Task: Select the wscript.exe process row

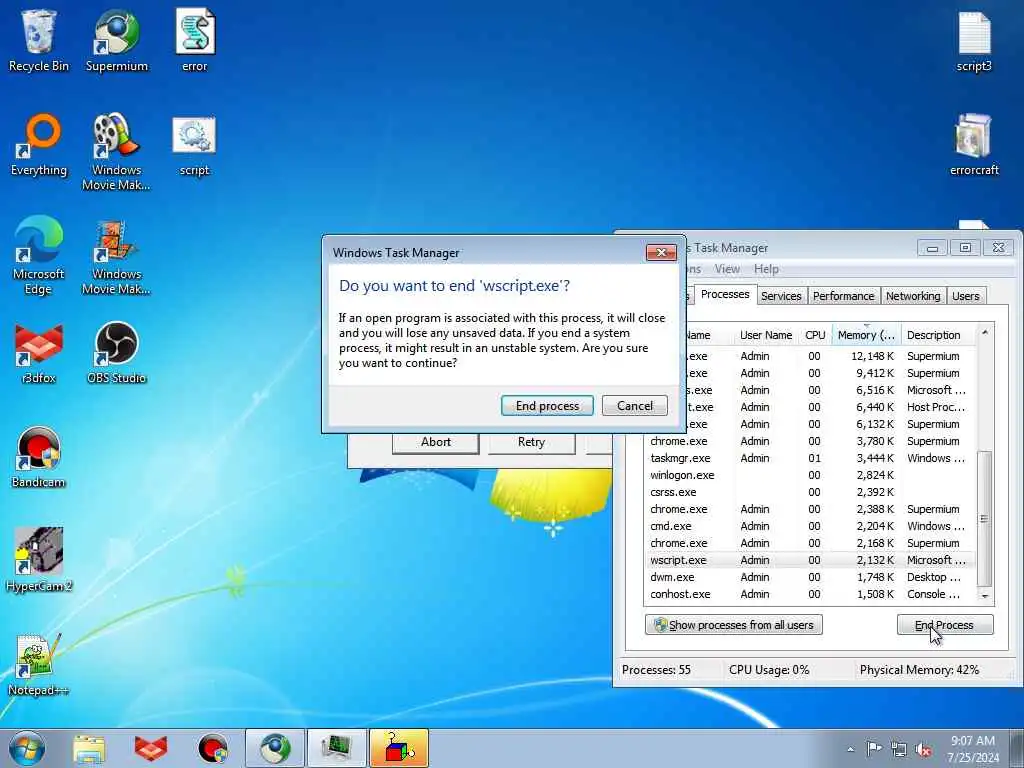Action: point(810,560)
